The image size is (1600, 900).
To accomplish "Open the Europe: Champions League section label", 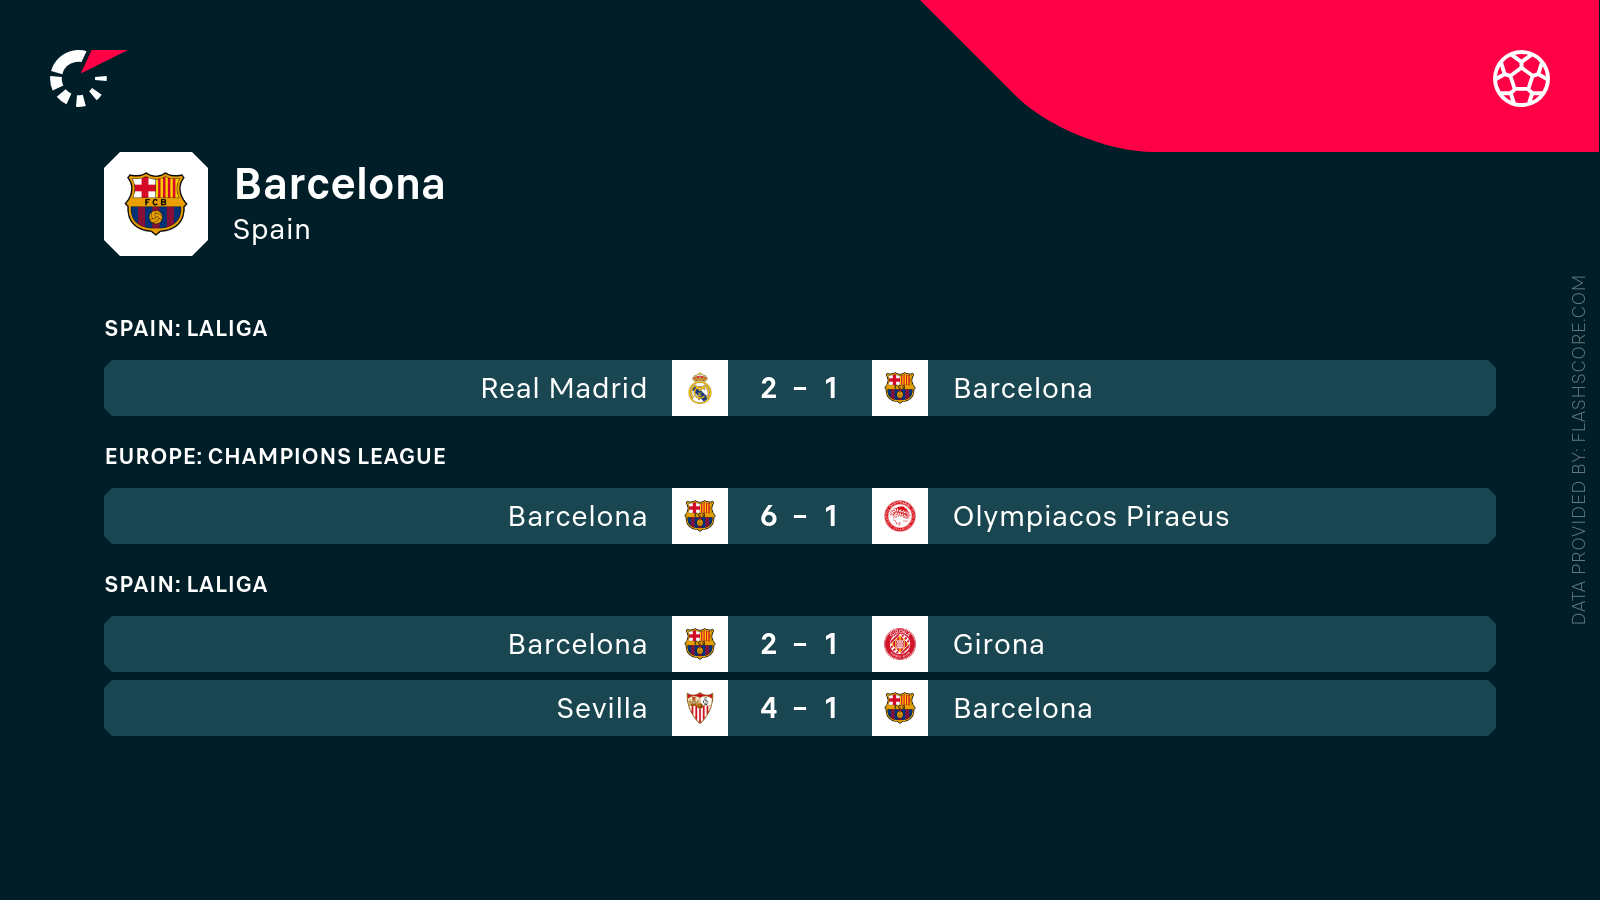I will tap(275, 456).
